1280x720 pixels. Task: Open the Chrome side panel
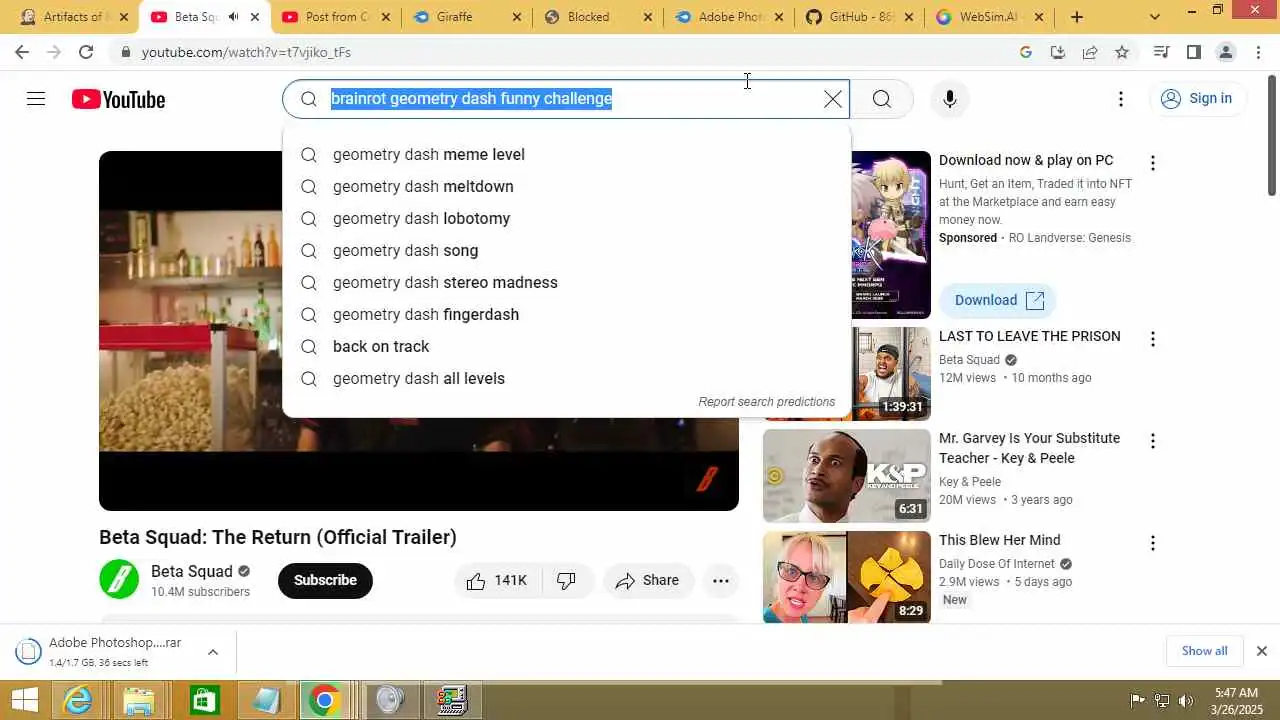coord(1194,52)
